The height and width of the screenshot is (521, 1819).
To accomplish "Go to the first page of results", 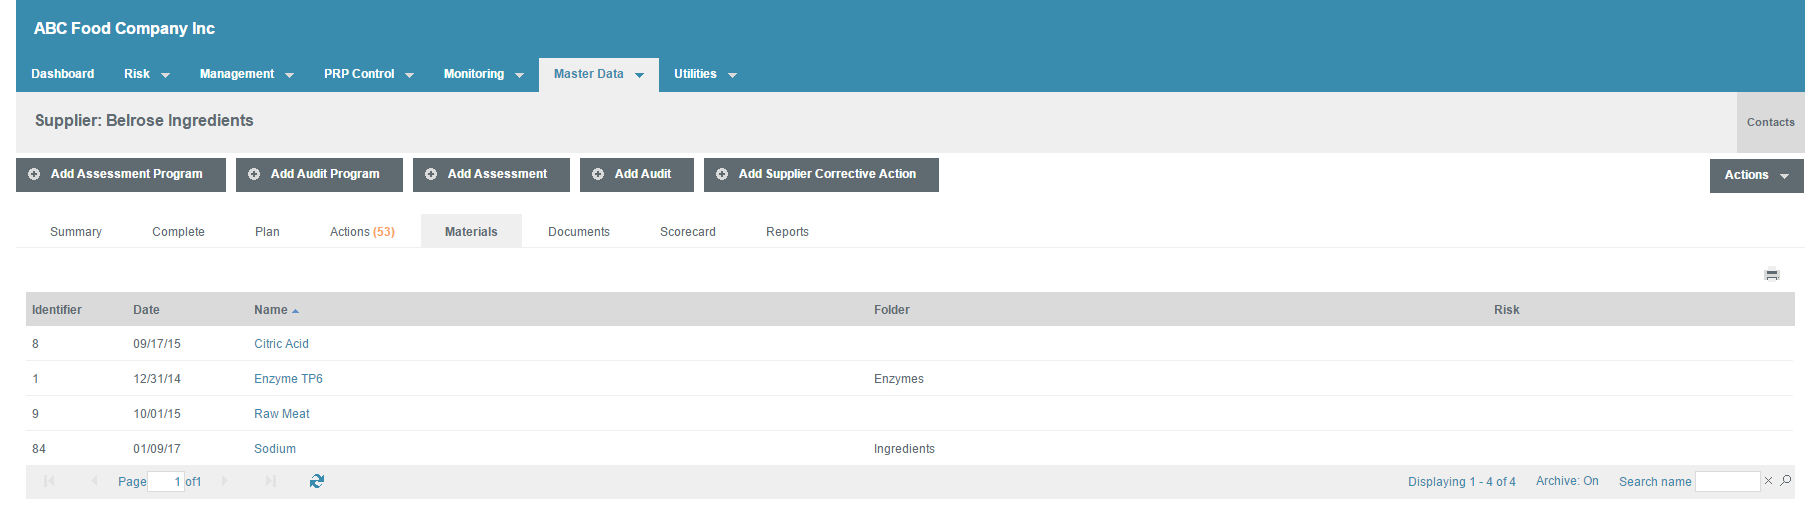I will (x=49, y=481).
